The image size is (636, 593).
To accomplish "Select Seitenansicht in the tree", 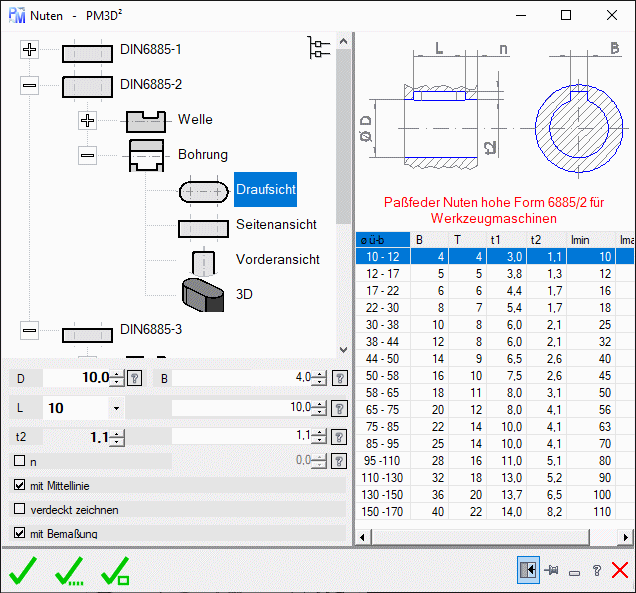I will click(276, 225).
